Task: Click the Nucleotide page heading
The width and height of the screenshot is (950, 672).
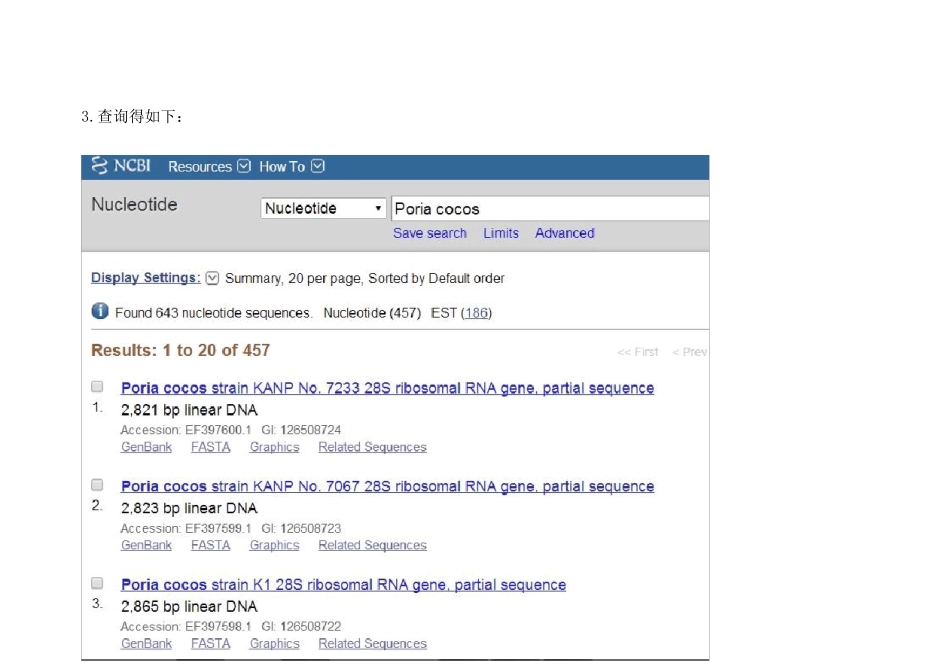Action: (x=135, y=204)
